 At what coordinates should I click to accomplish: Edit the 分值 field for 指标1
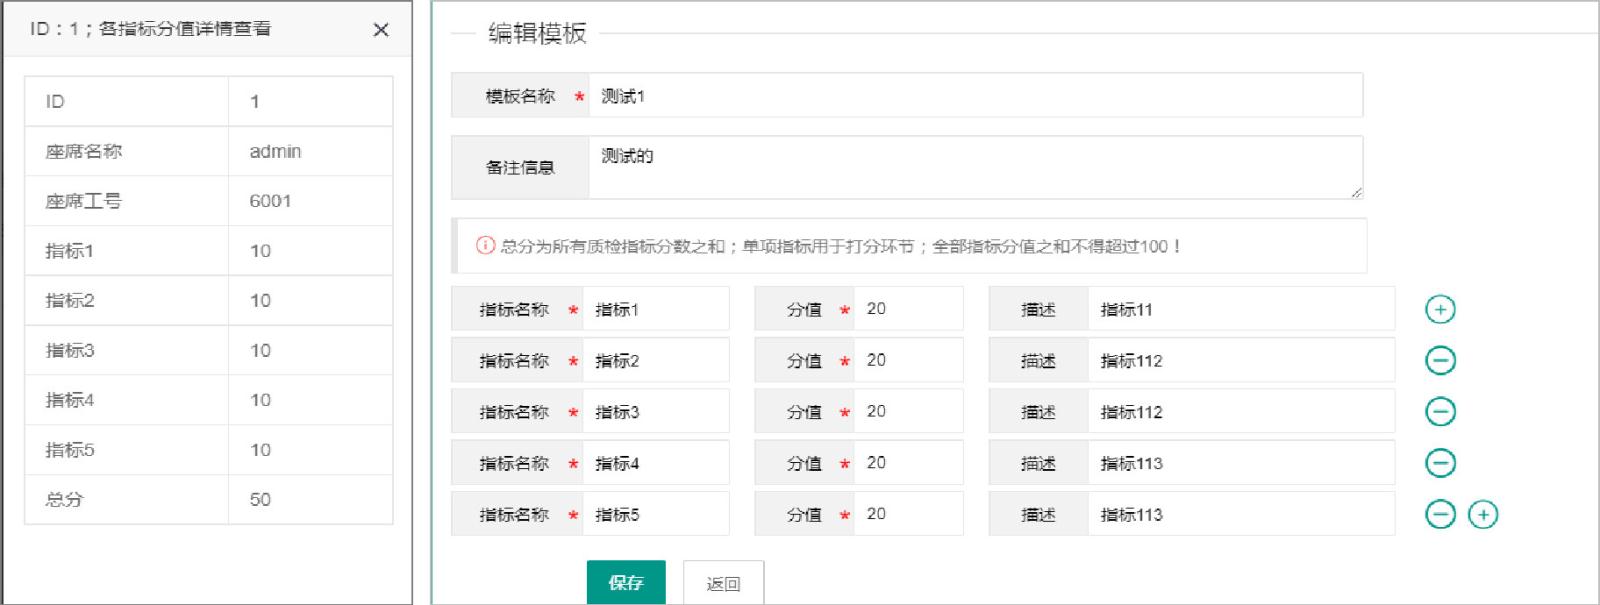(x=907, y=309)
